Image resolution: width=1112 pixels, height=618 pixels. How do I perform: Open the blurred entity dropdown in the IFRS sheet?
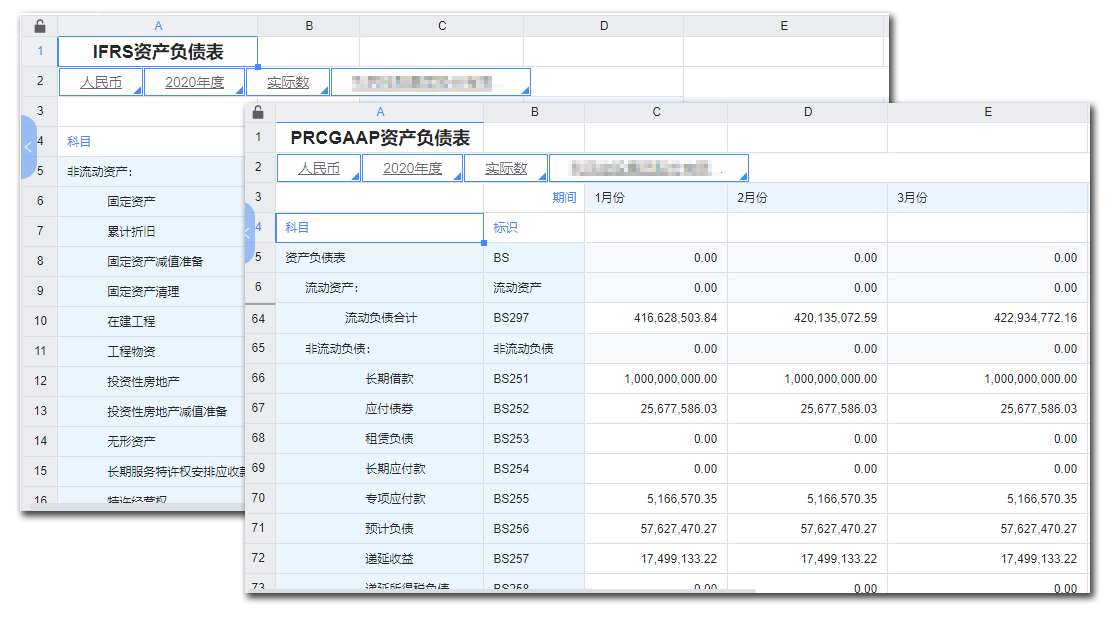coord(430,82)
